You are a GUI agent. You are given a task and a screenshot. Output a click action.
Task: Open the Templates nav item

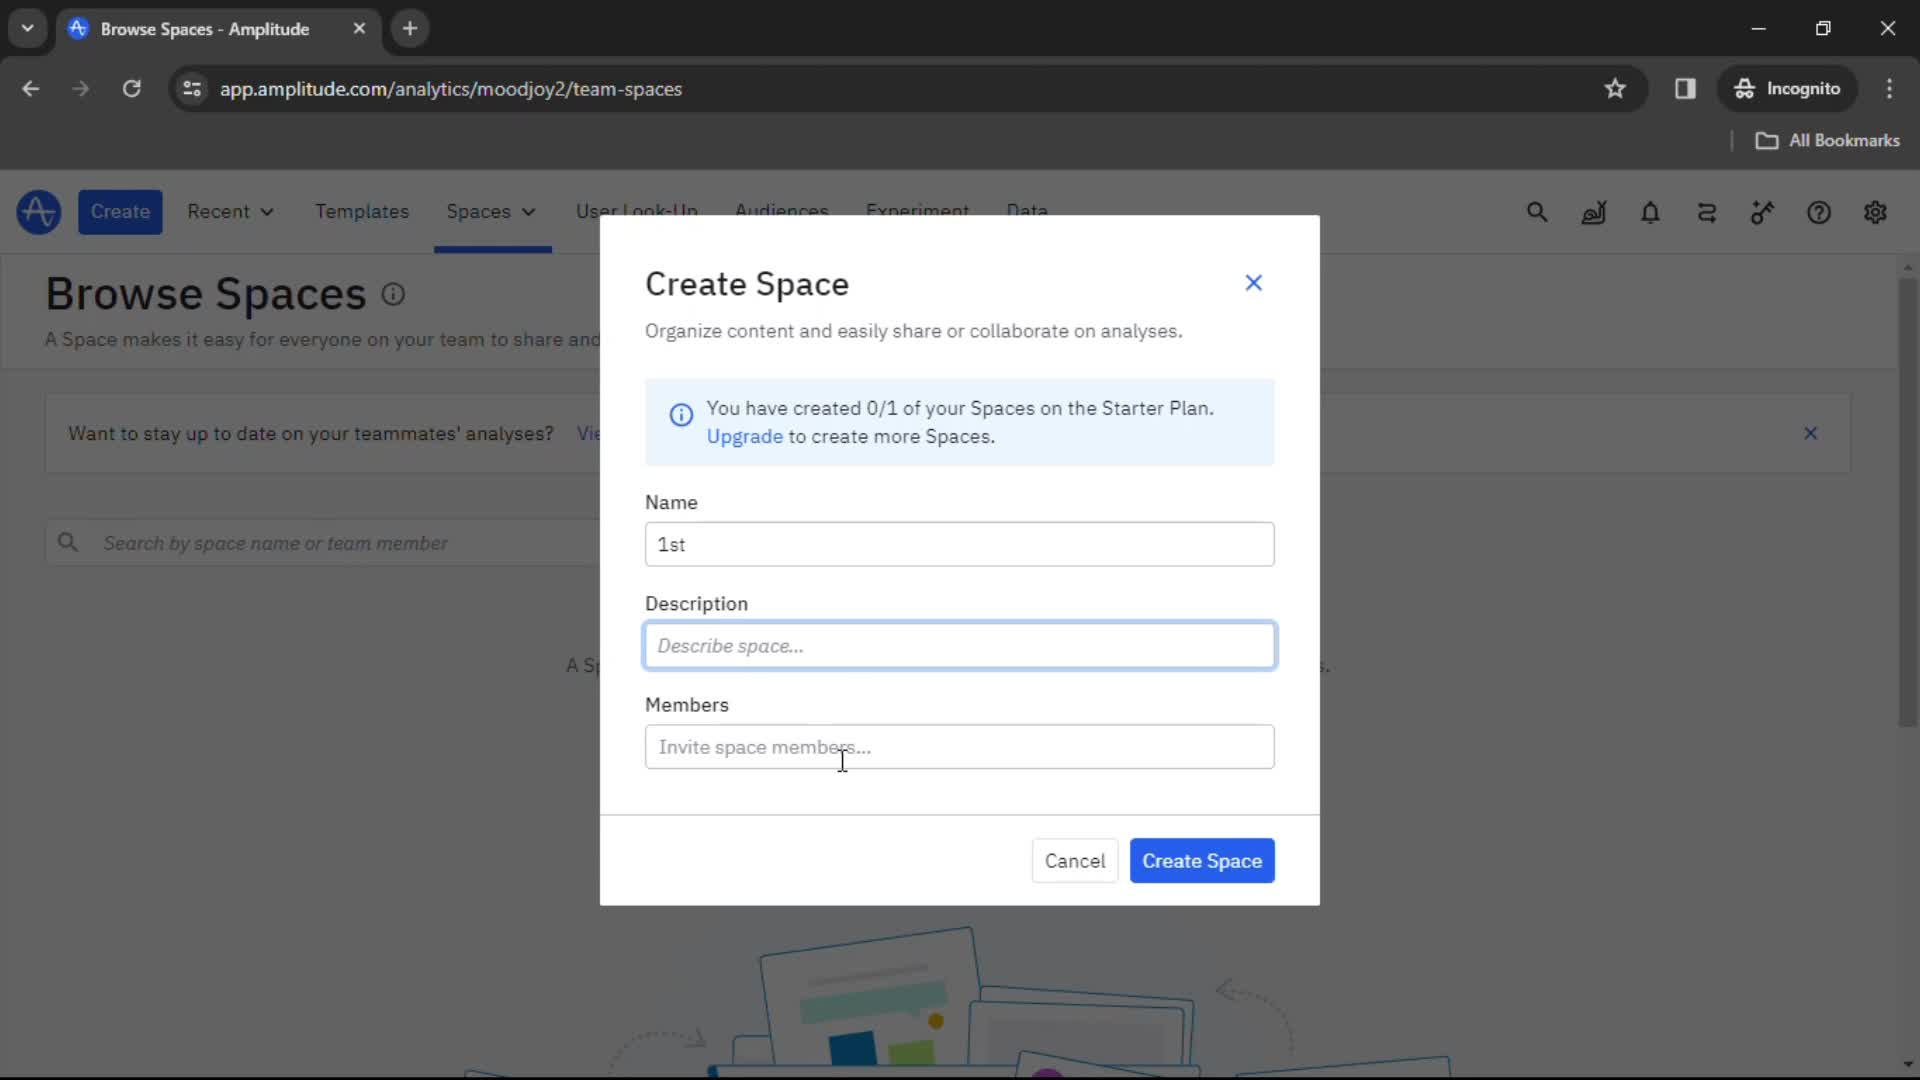(362, 212)
